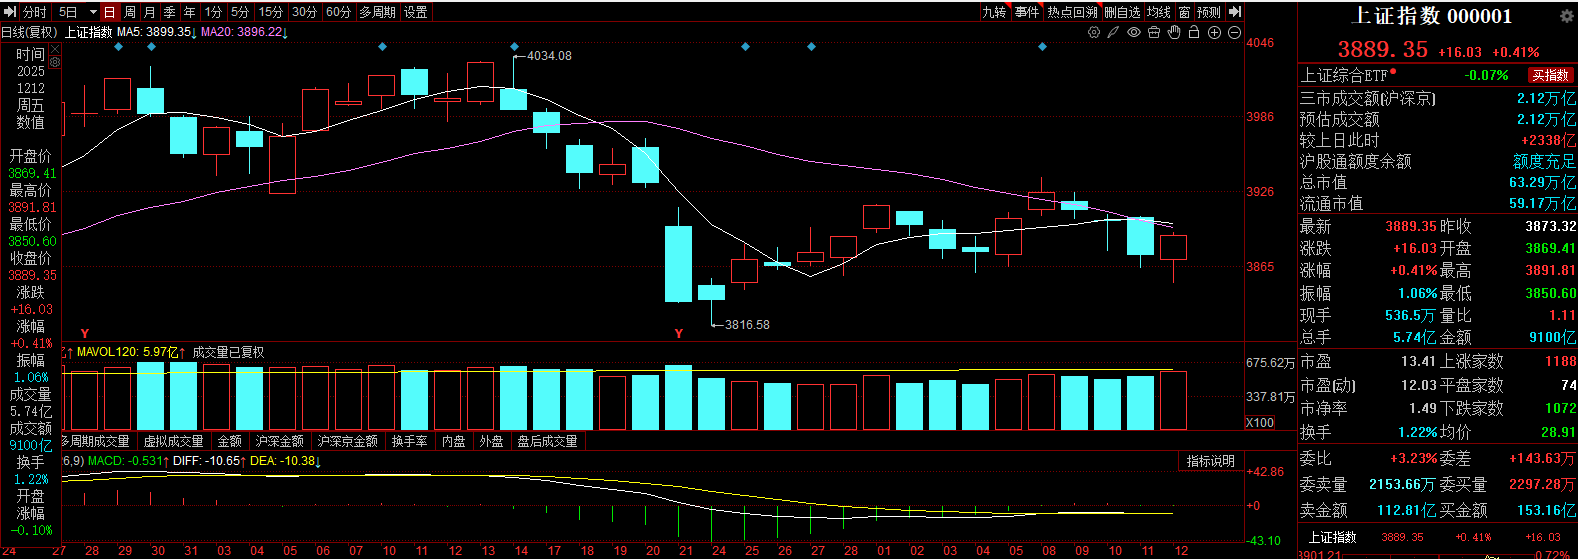Viewport: 1578px width, 559px height.
Task: Zoom out chart with minus icon
Action: coord(1233,32)
